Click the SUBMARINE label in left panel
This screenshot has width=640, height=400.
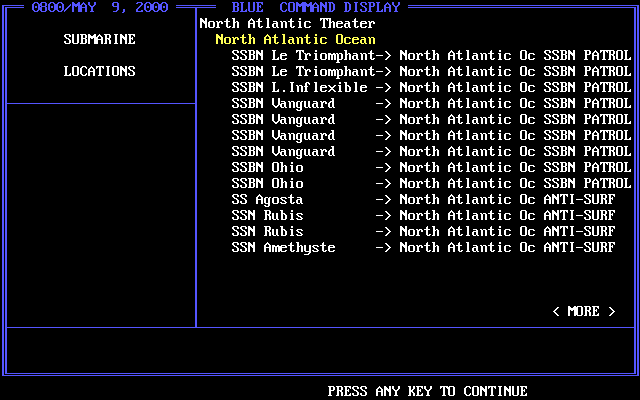click(x=99, y=39)
